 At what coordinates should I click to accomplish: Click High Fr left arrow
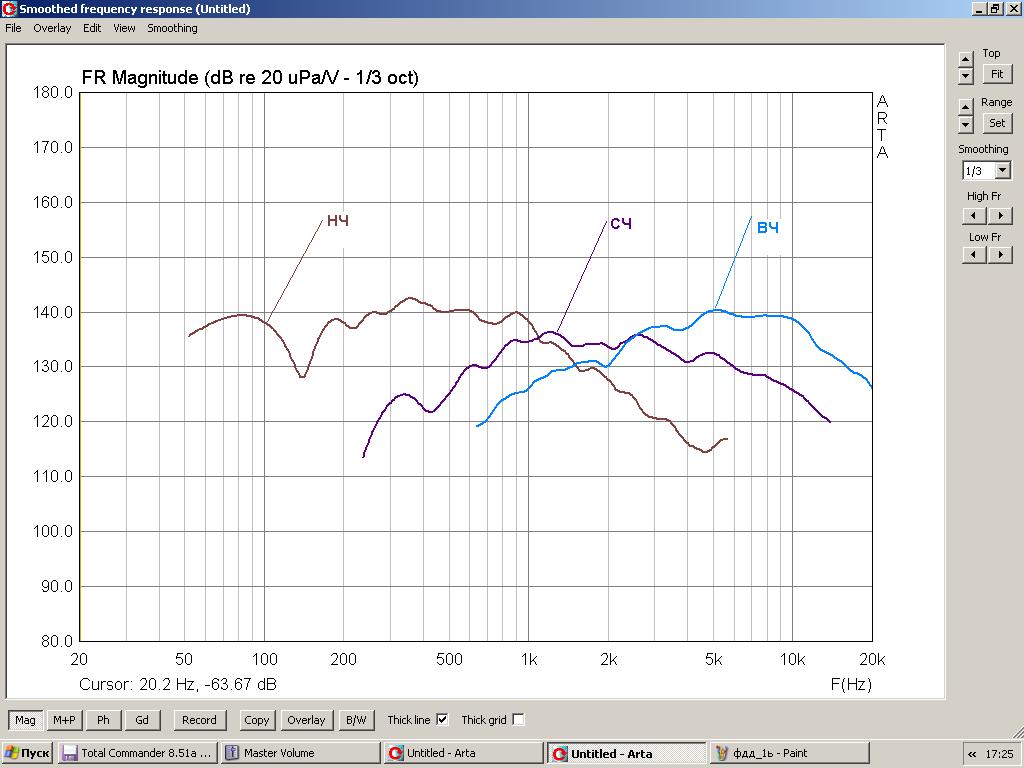pos(974,216)
